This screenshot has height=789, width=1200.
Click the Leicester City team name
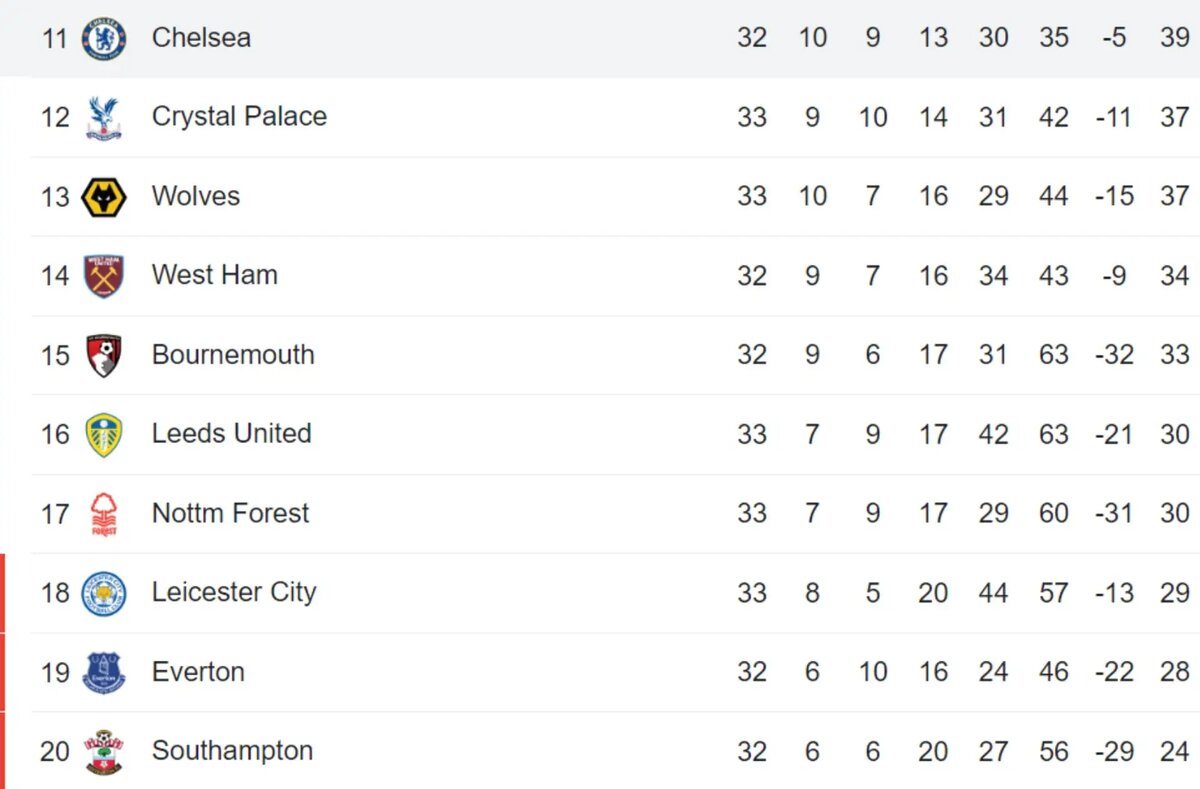pos(233,592)
